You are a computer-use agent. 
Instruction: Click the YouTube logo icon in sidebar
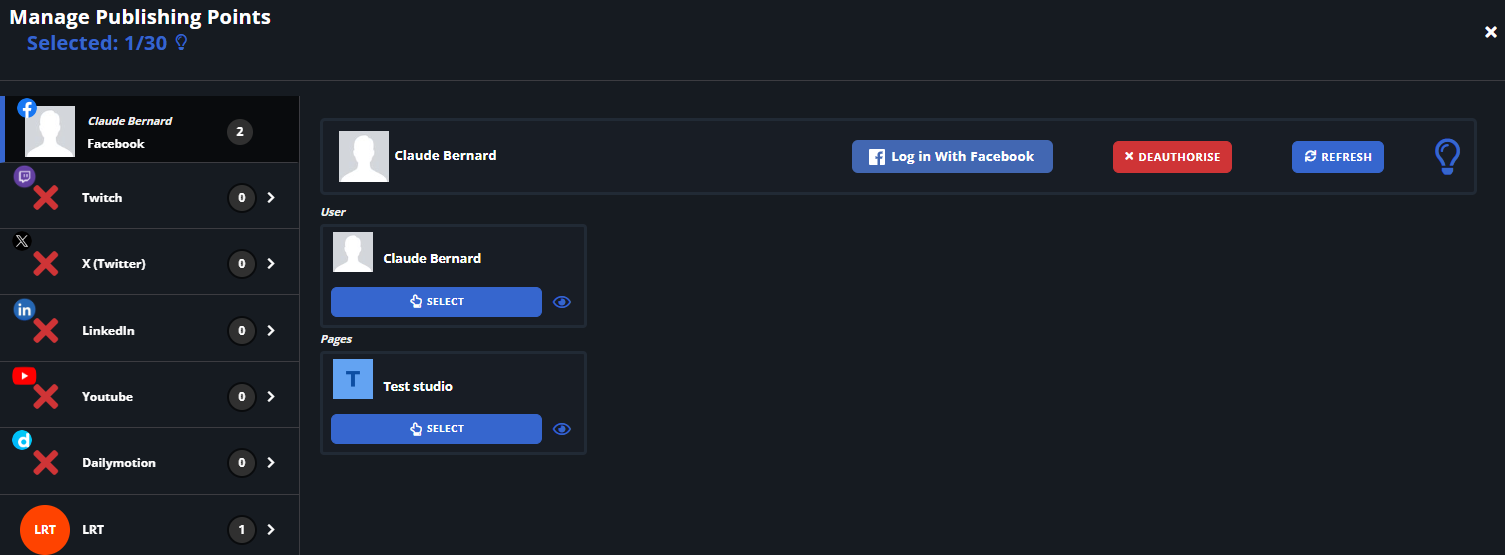coord(24,375)
